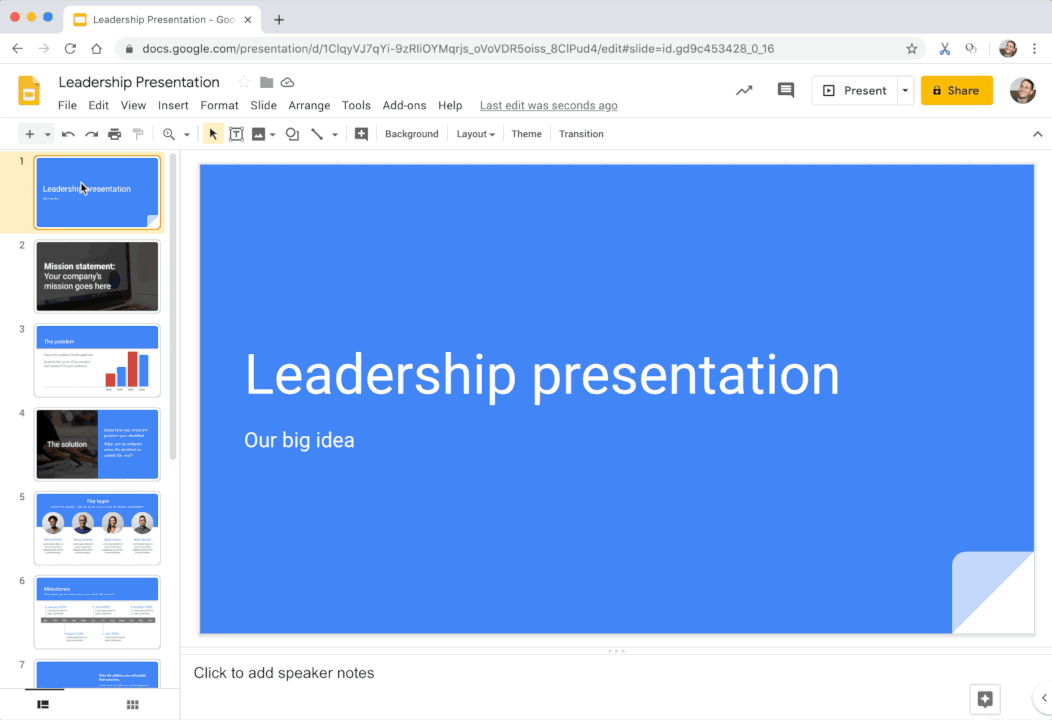Select the Text box tool
Image resolution: width=1052 pixels, height=720 pixels.
(236, 133)
